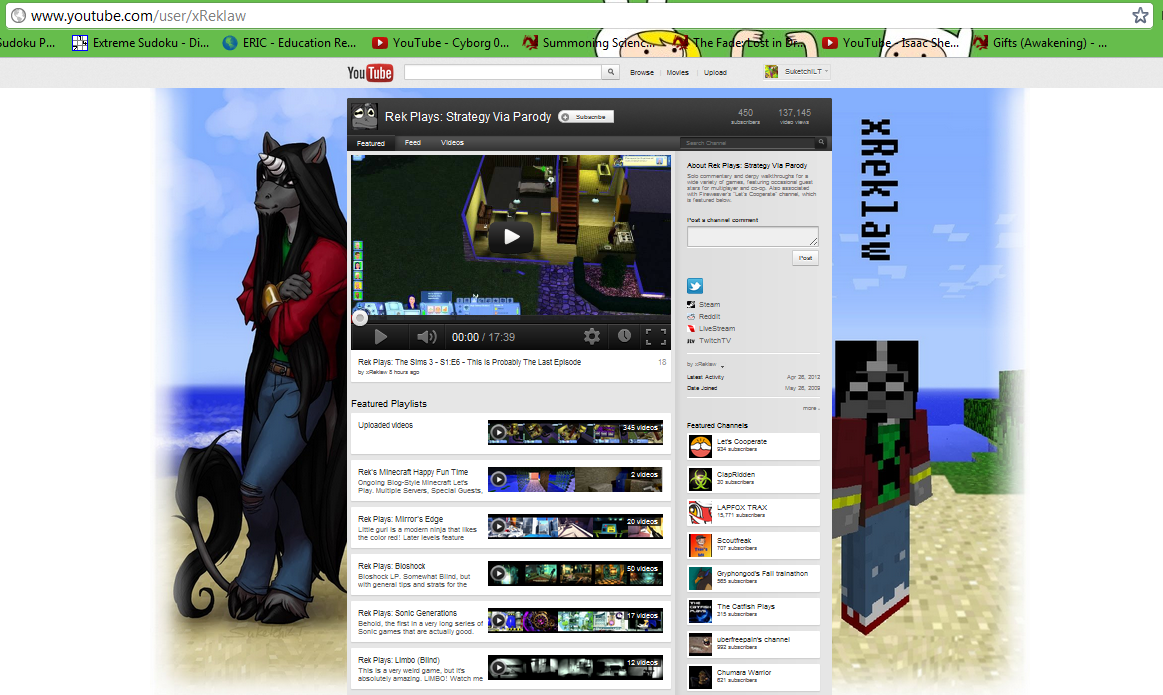Open LAPFOX TRAX channel avatar
1163x695 pixels.
pyautogui.click(x=699, y=512)
